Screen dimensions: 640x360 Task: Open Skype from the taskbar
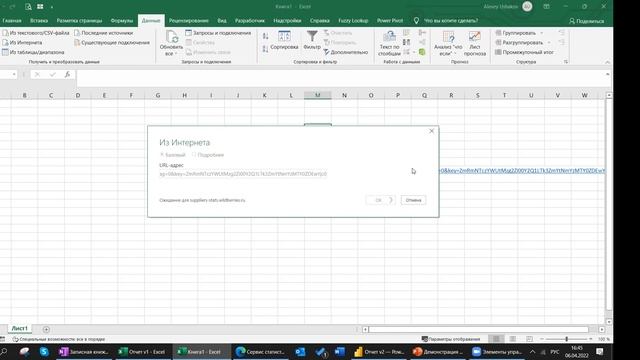pyautogui.click(x=44, y=351)
